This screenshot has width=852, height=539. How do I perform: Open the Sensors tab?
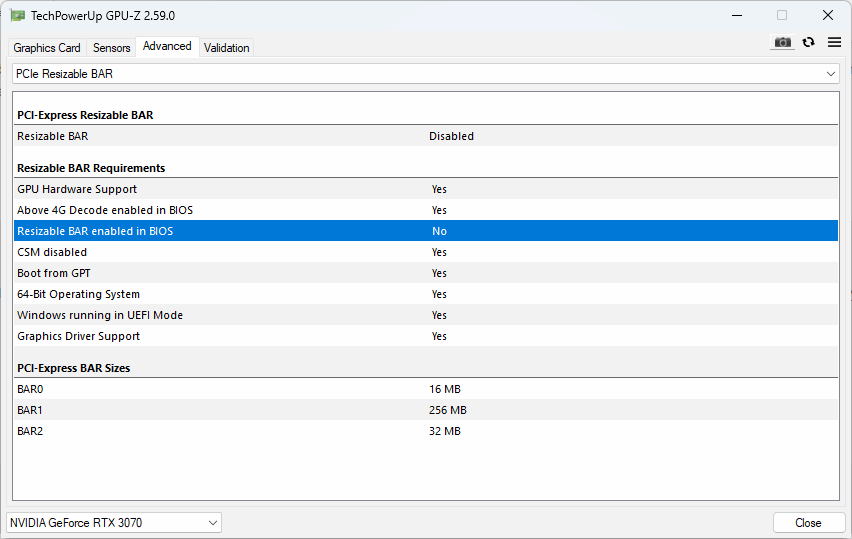(111, 48)
